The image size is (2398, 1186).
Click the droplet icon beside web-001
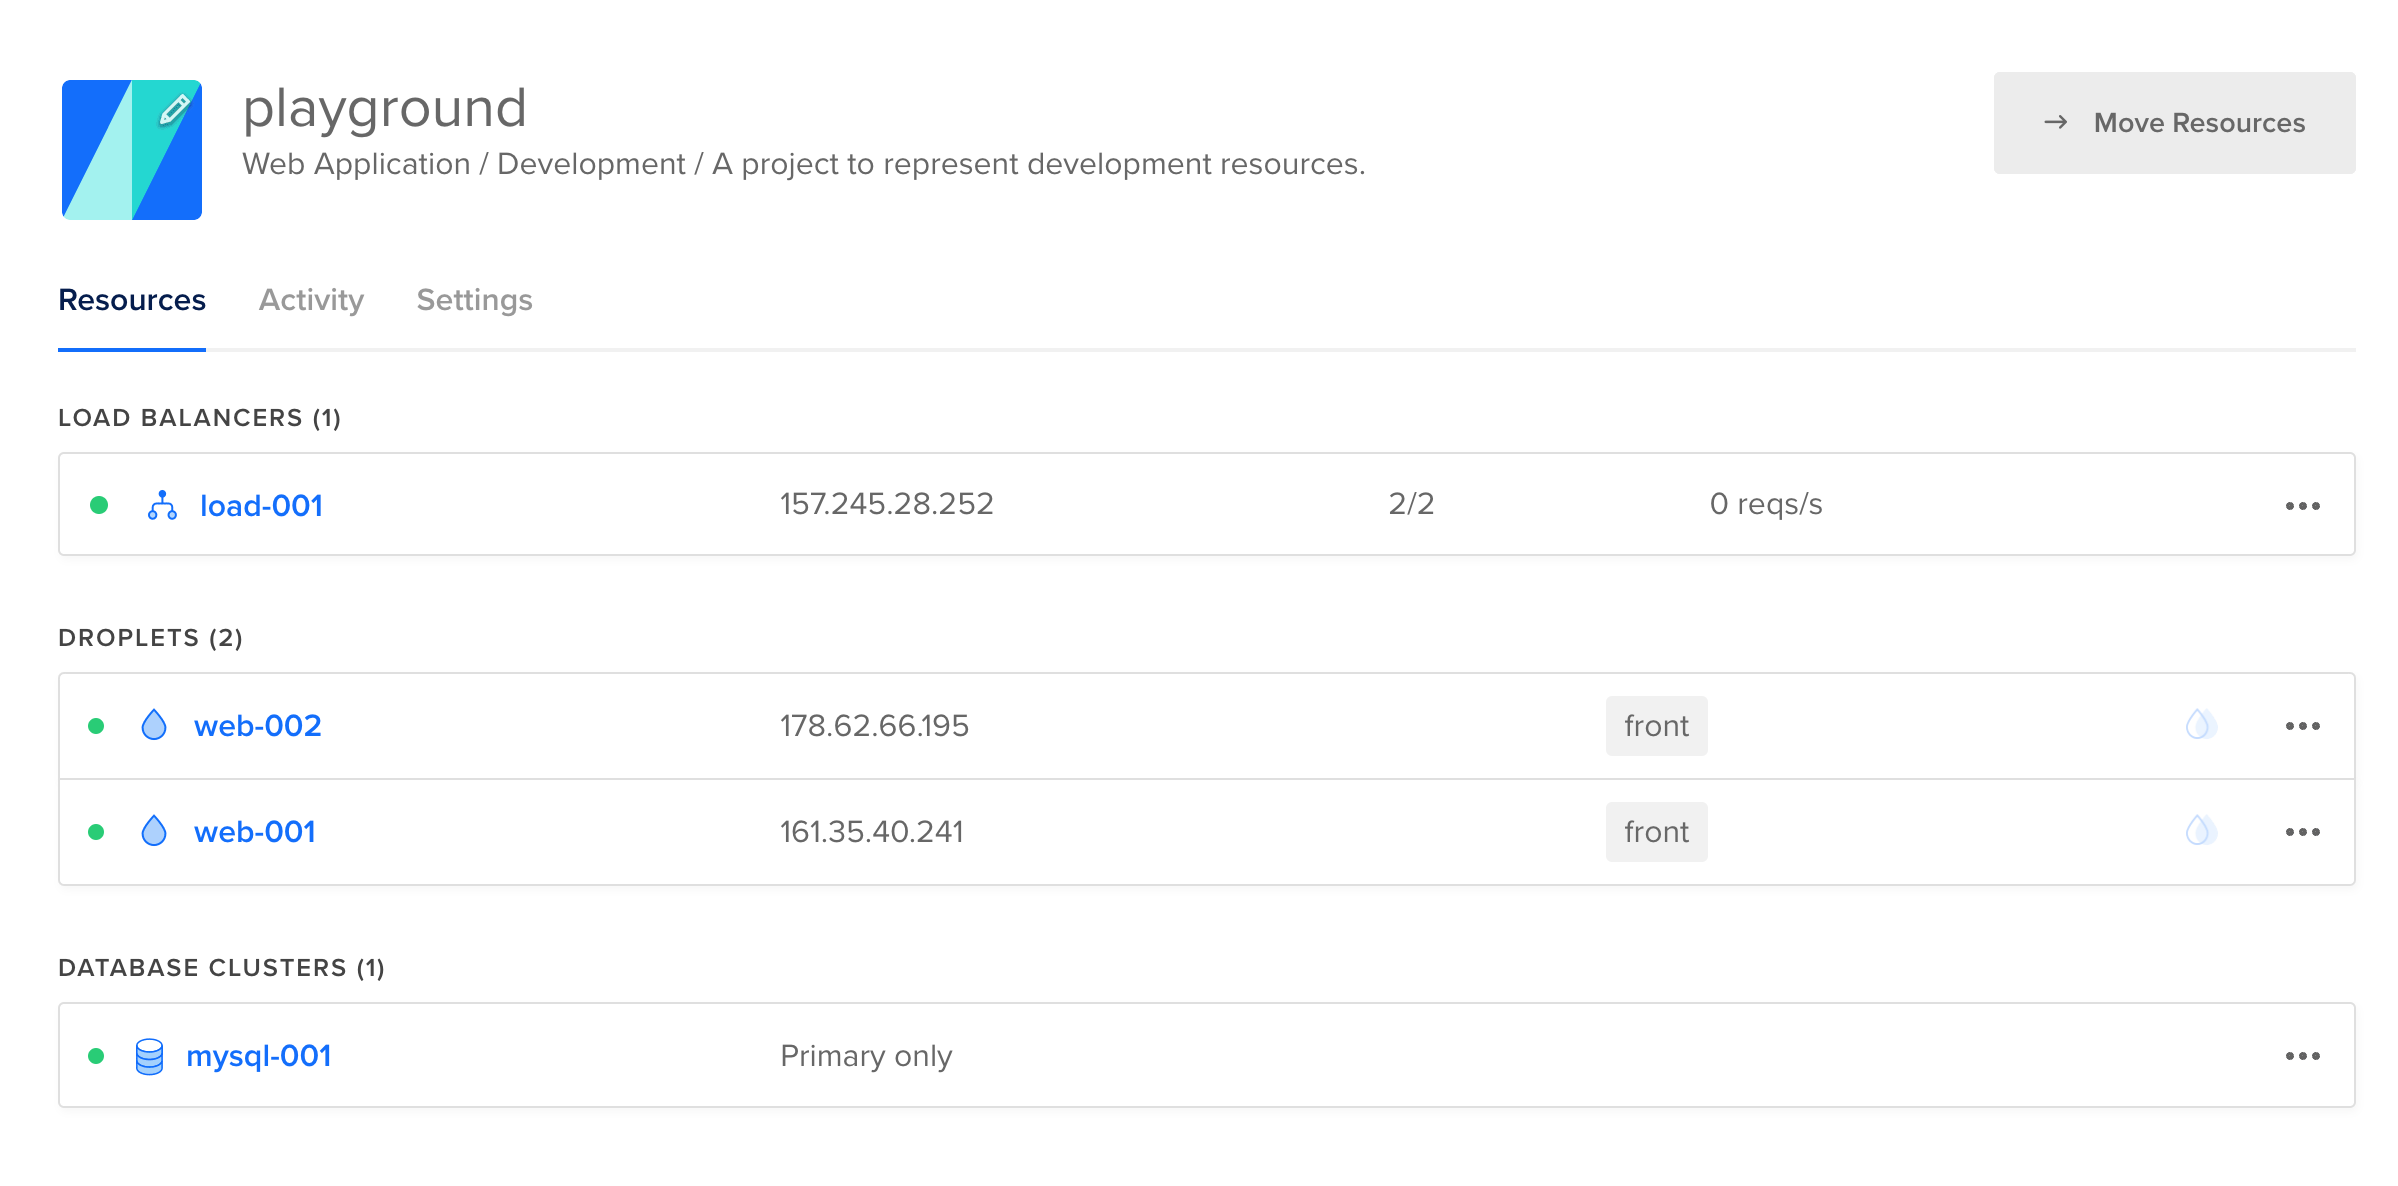pyautogui.click(x=154, y=831)
